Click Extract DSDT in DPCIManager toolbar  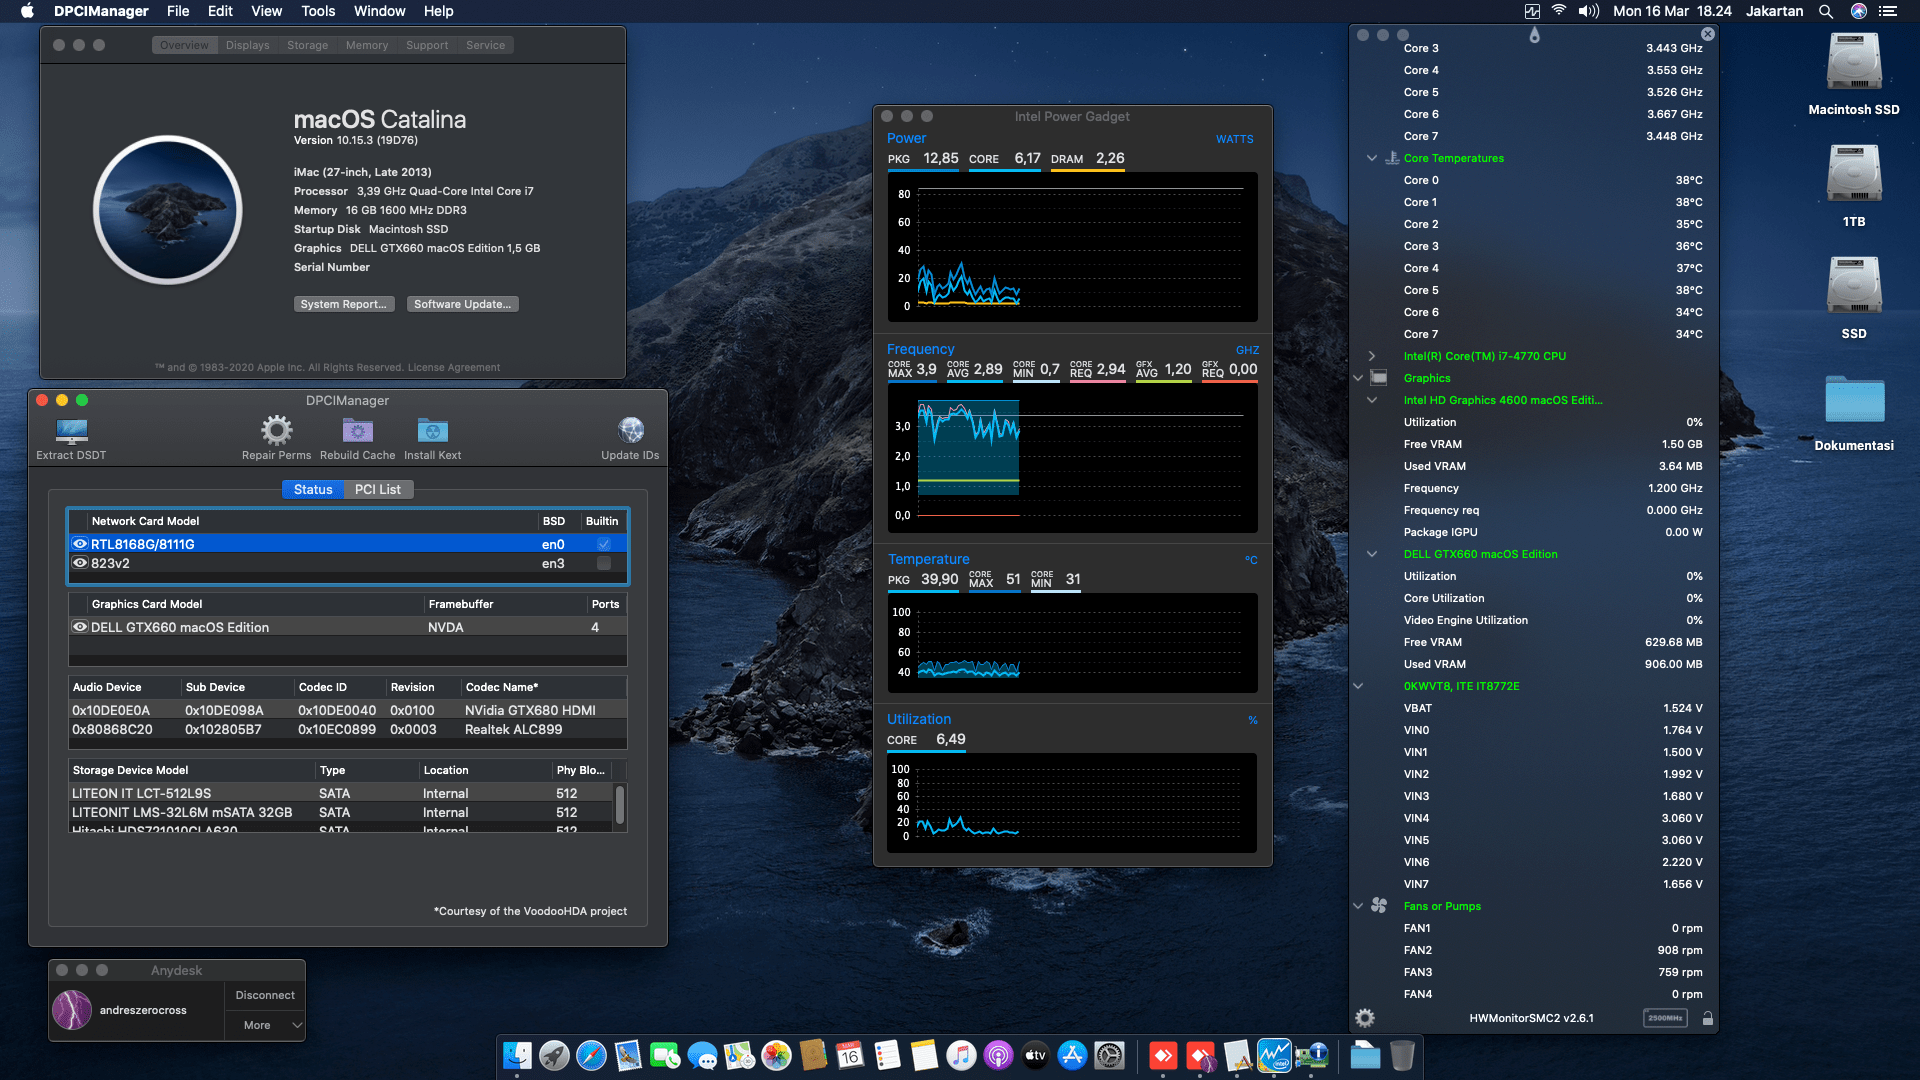click(71, 439)
